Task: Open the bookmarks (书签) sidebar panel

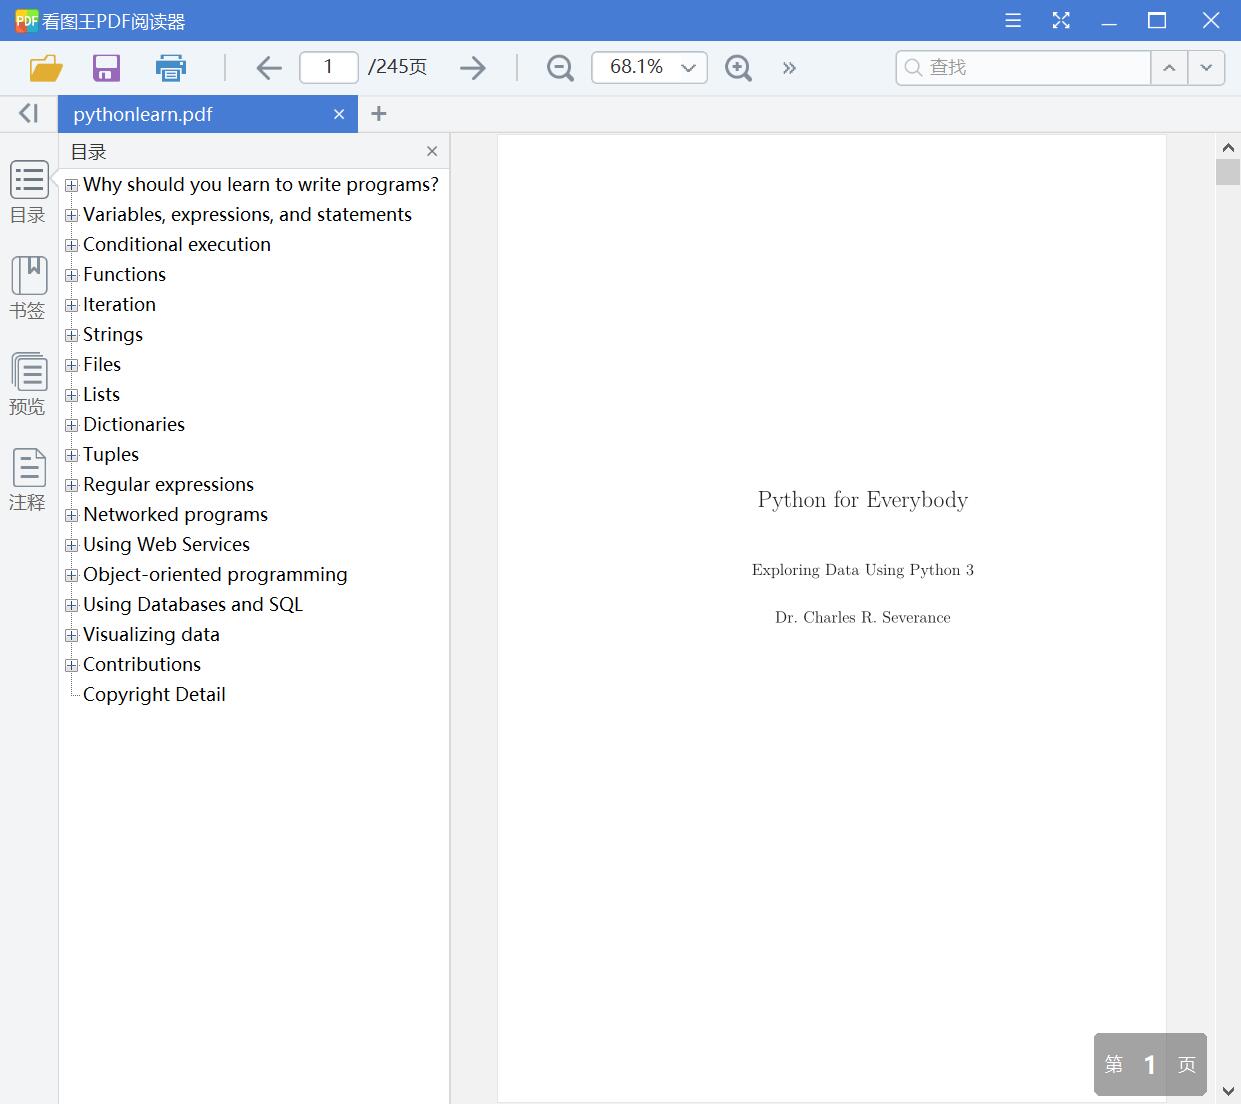Action: (x=28, y=288)
